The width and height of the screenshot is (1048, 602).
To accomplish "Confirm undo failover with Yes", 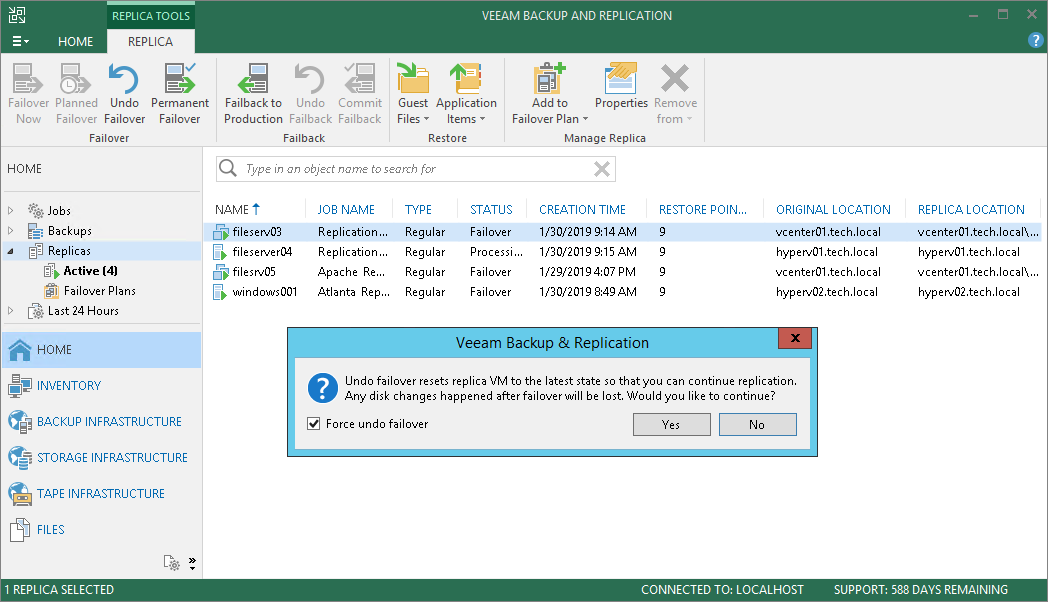I will coord(671,424).
